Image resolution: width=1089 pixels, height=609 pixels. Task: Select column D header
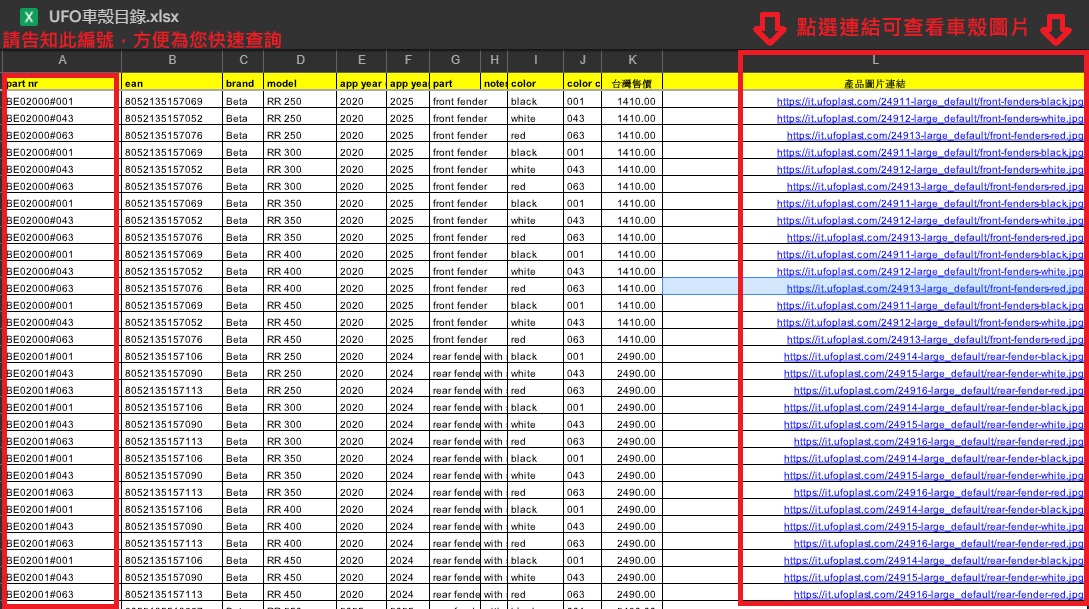click(300, 60)
